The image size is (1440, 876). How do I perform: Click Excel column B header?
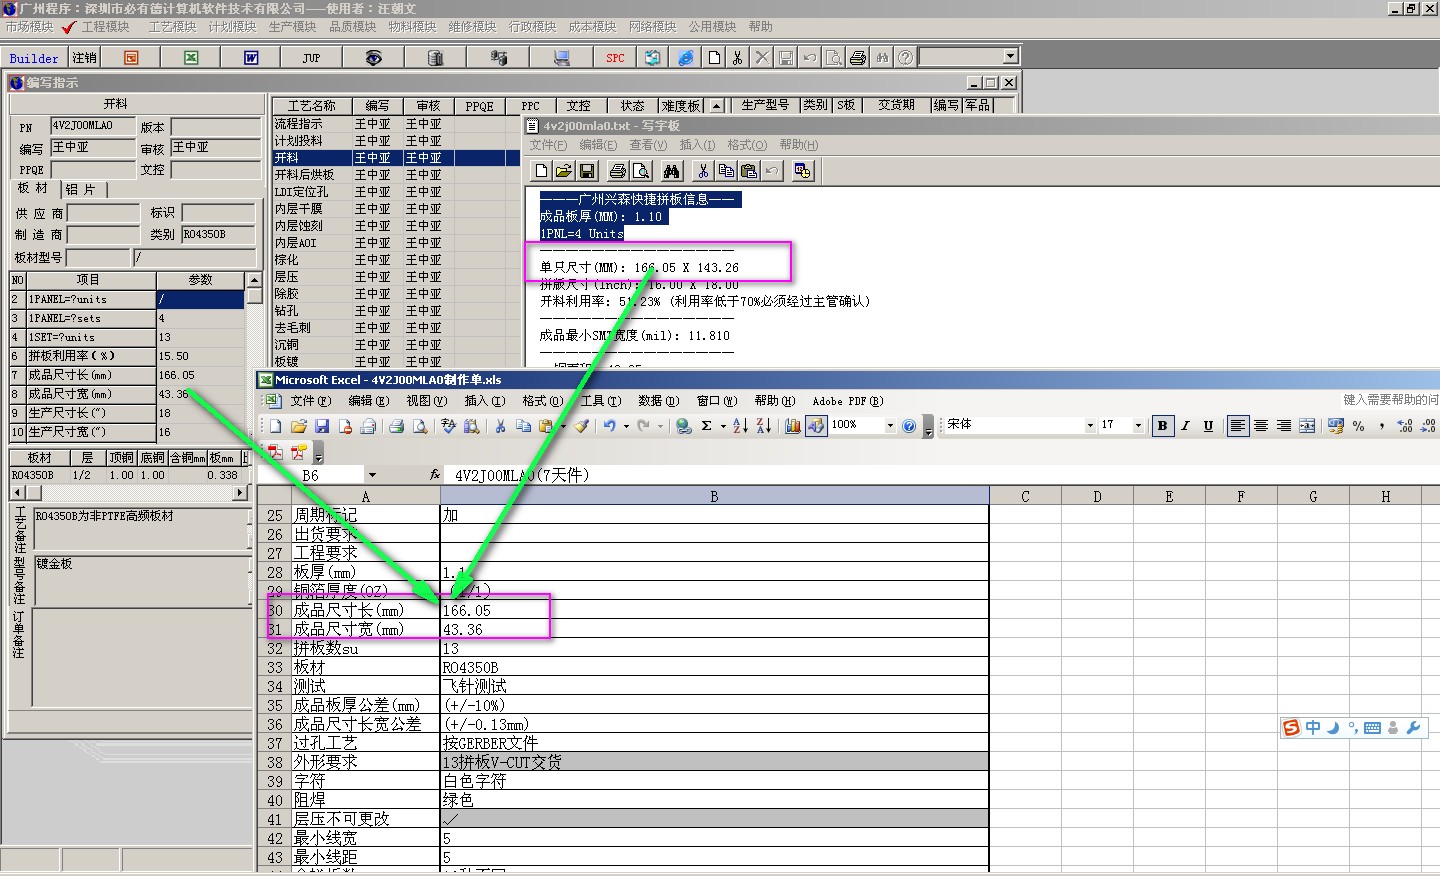714,496
